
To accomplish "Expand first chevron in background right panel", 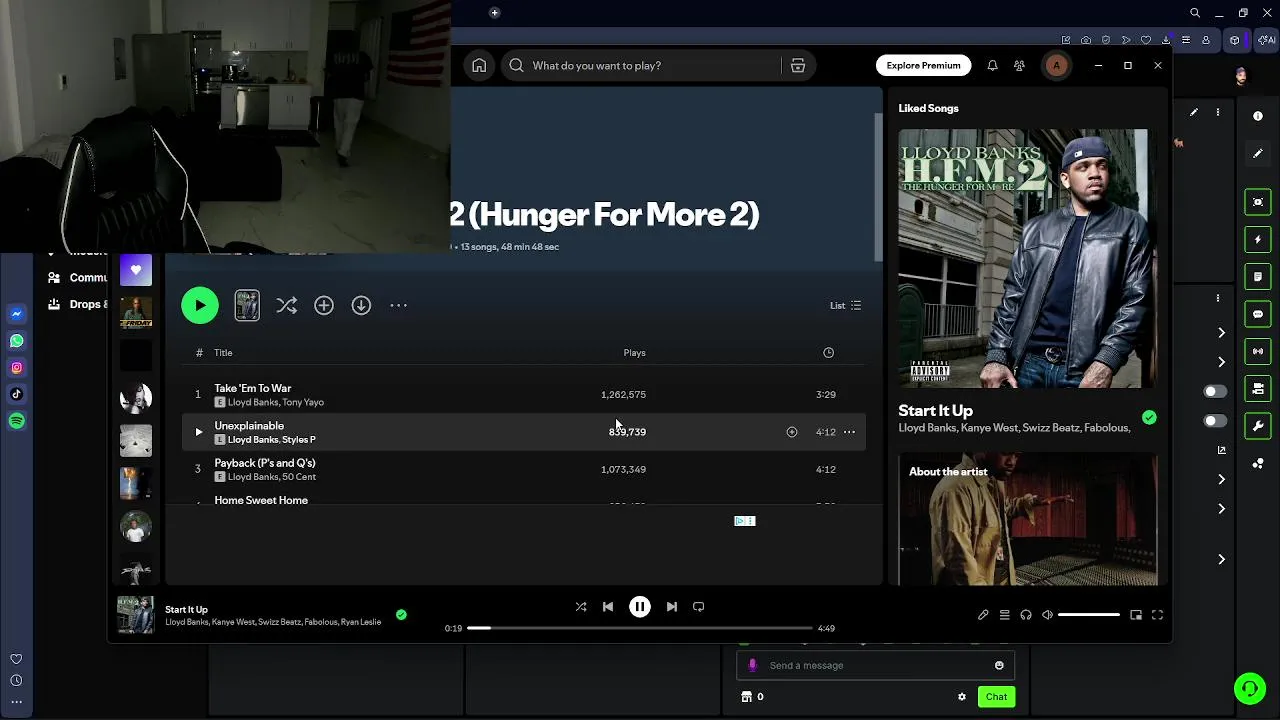I will coord(1221,332).
